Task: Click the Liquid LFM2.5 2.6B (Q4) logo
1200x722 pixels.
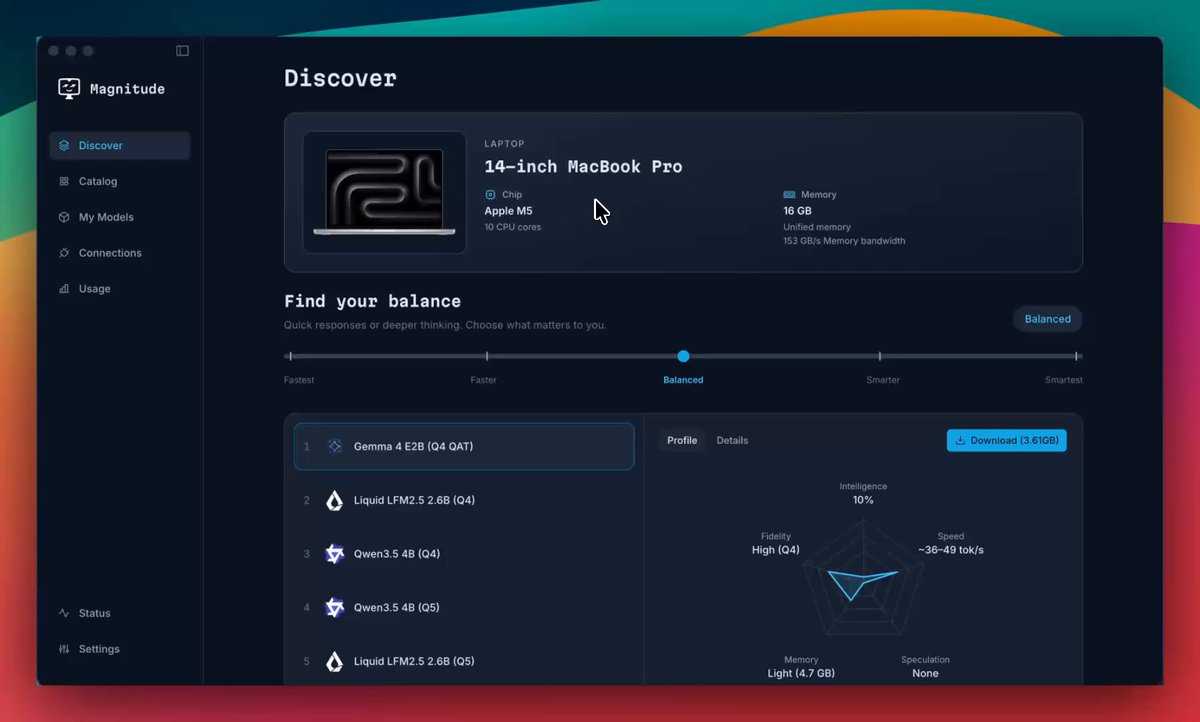Action: pyautogui.click(x=335, y=500)
